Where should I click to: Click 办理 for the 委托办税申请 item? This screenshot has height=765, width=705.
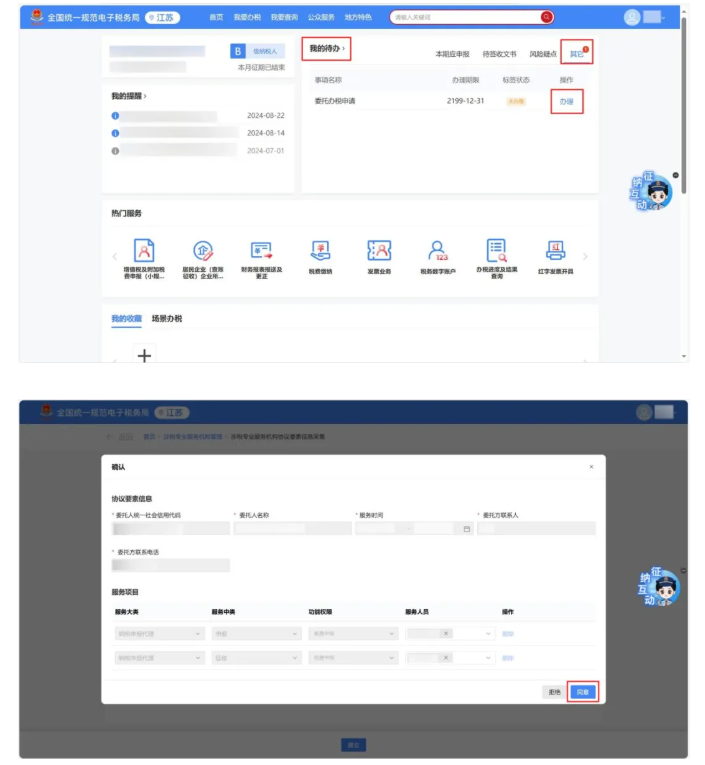pos(567,101)
